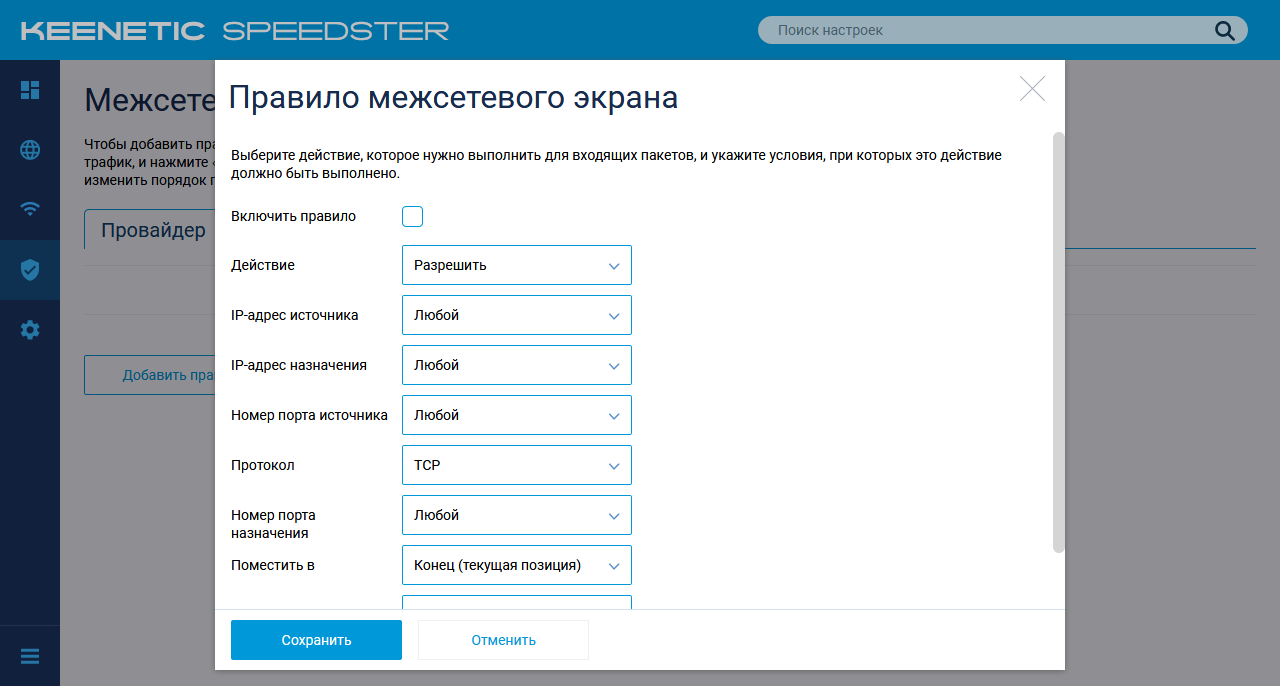Click the "Действие" label text

point(263,265)
